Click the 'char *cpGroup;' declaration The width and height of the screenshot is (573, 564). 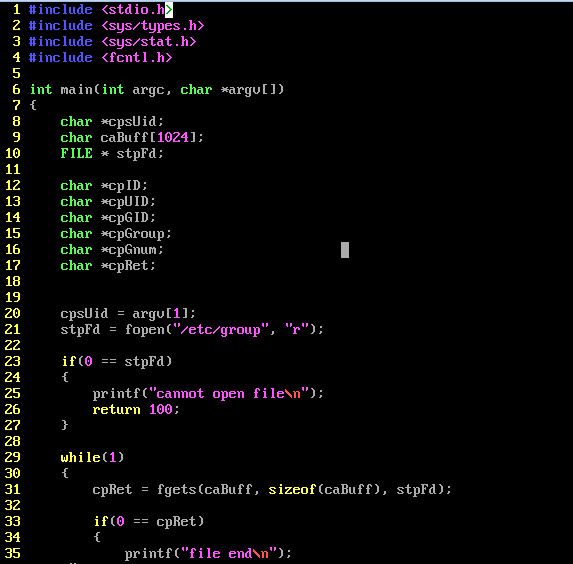pyautogui.click(x=116, y=234)
